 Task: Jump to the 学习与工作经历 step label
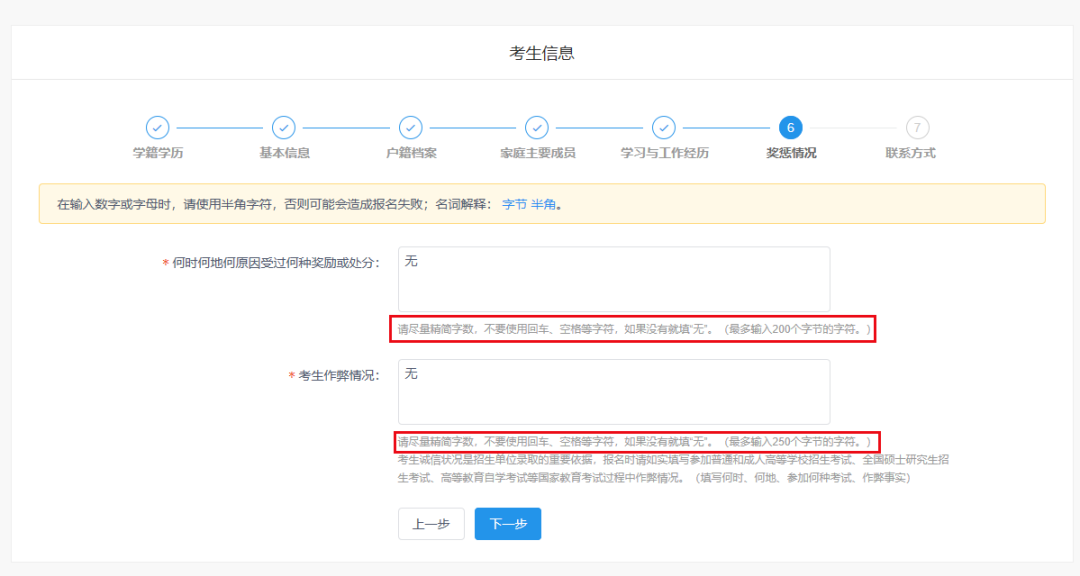click(664, 153)
